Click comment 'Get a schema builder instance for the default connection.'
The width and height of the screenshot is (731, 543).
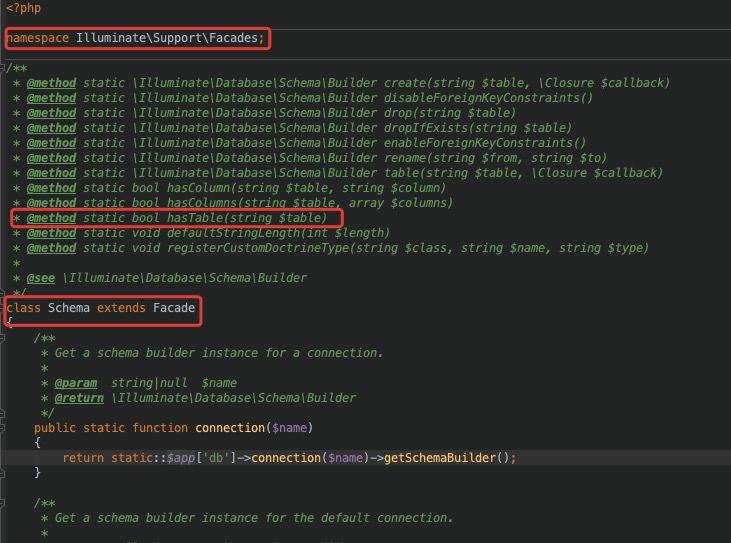tap(254, 518)
